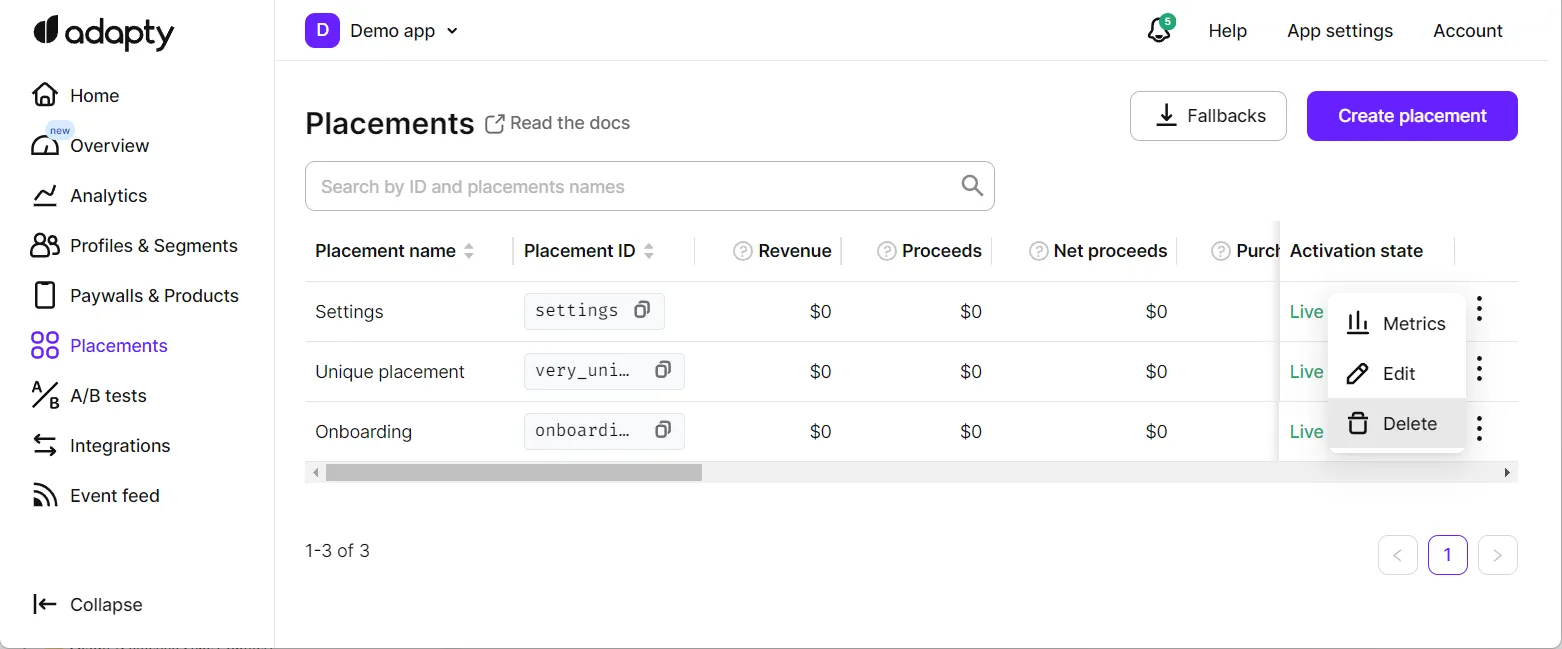Viewport: 1562px width, 649px height.
Task: Sort by Placement ID column
Action: (x=649, y=251)
